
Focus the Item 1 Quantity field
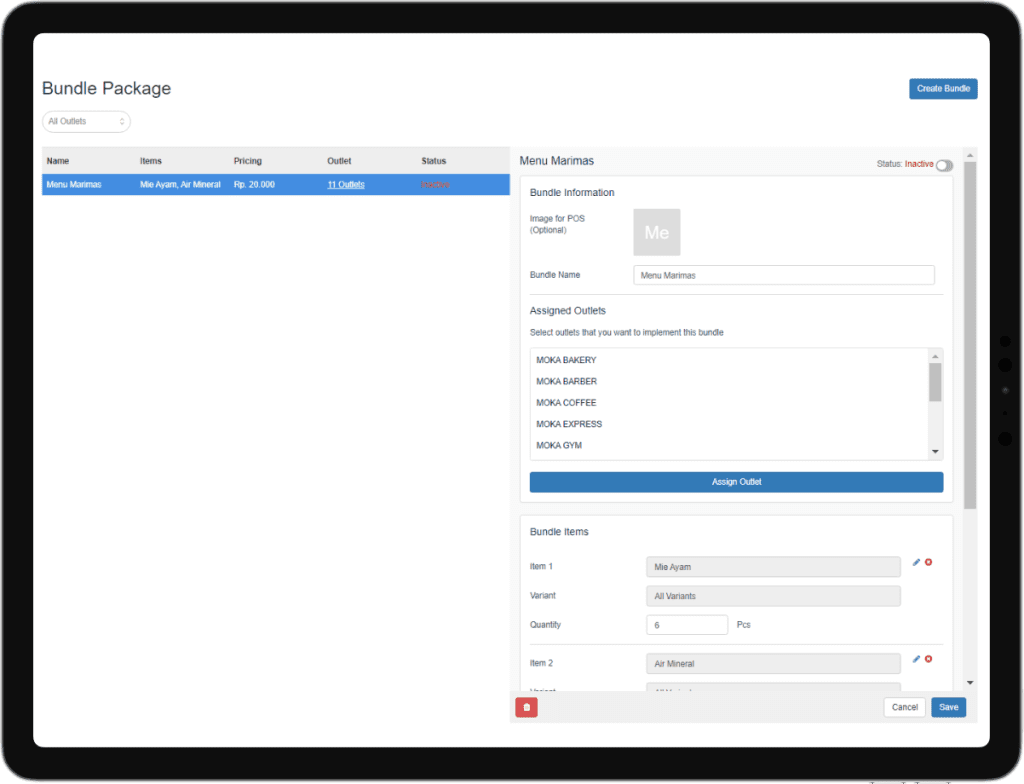click(x=686, y=625)
